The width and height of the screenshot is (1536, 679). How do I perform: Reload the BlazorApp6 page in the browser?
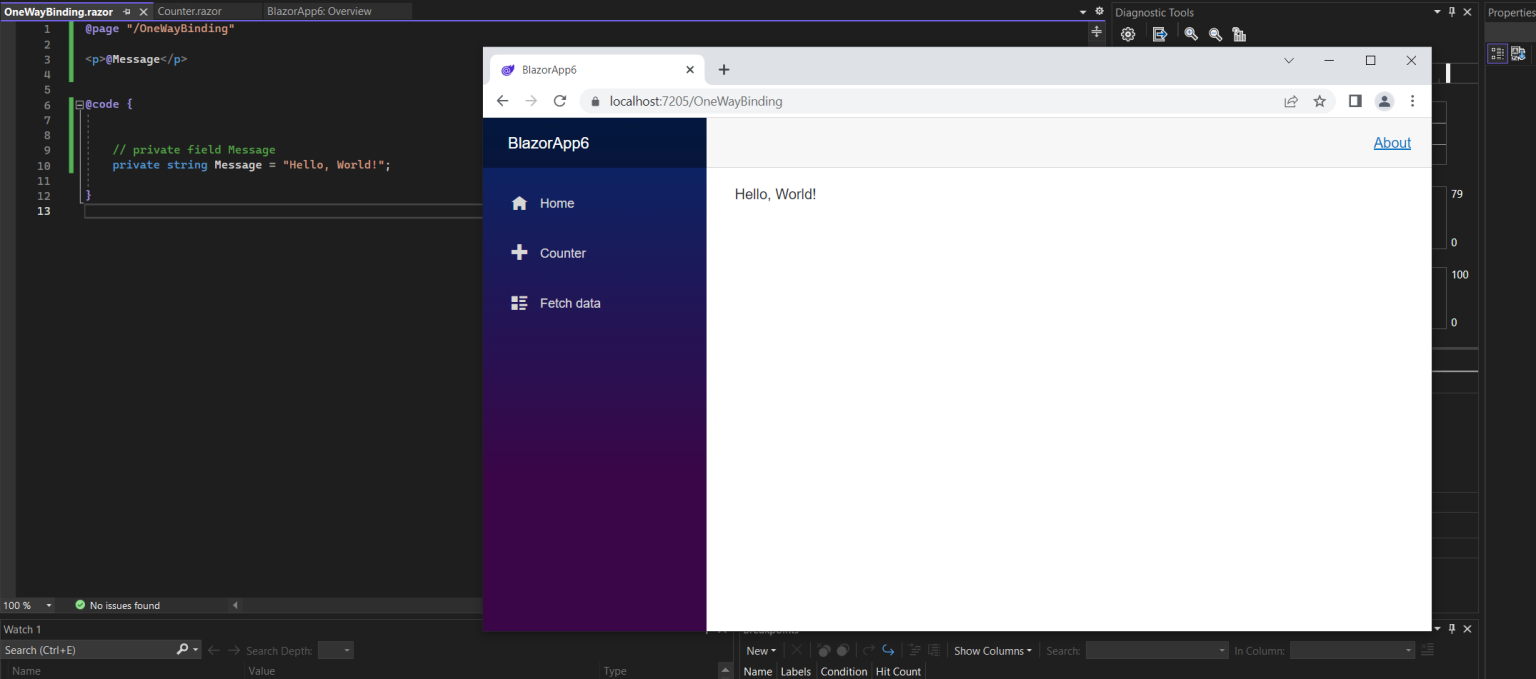tap(560, 100)
